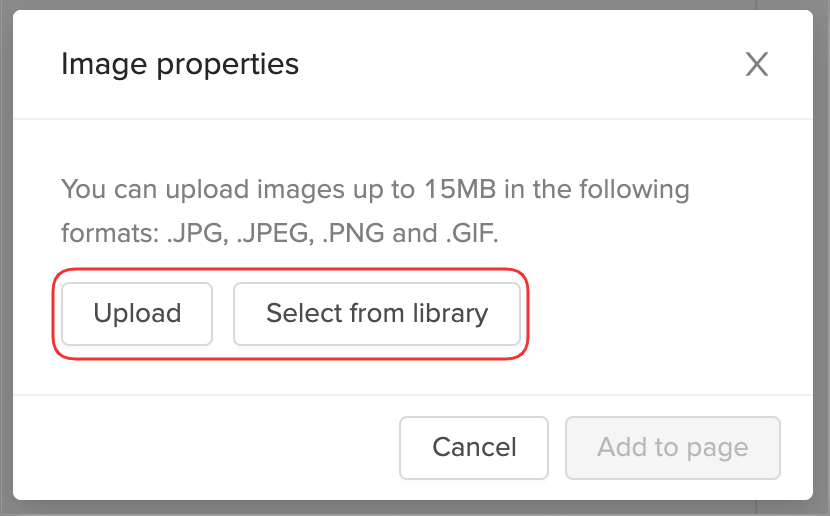
Task: Click the word 'Upload' on the left button
Action: pyautogui.click(x=137, y=313)
